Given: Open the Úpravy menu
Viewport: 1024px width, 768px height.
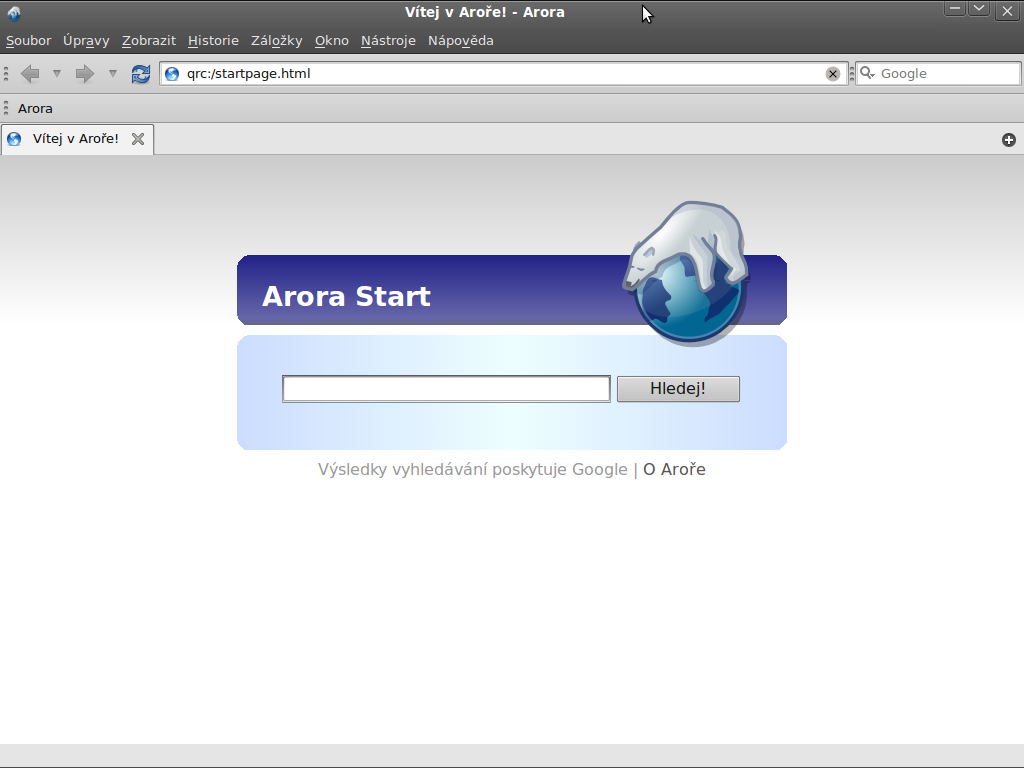Looking at the screenshot, I should click(x=86, y=40).
